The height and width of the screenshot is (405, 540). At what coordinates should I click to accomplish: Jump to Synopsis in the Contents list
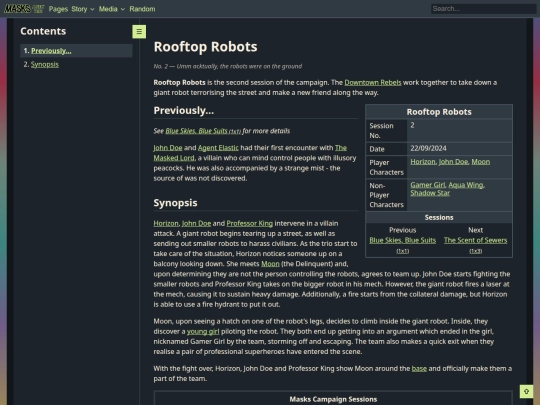[x=45, y=64]
